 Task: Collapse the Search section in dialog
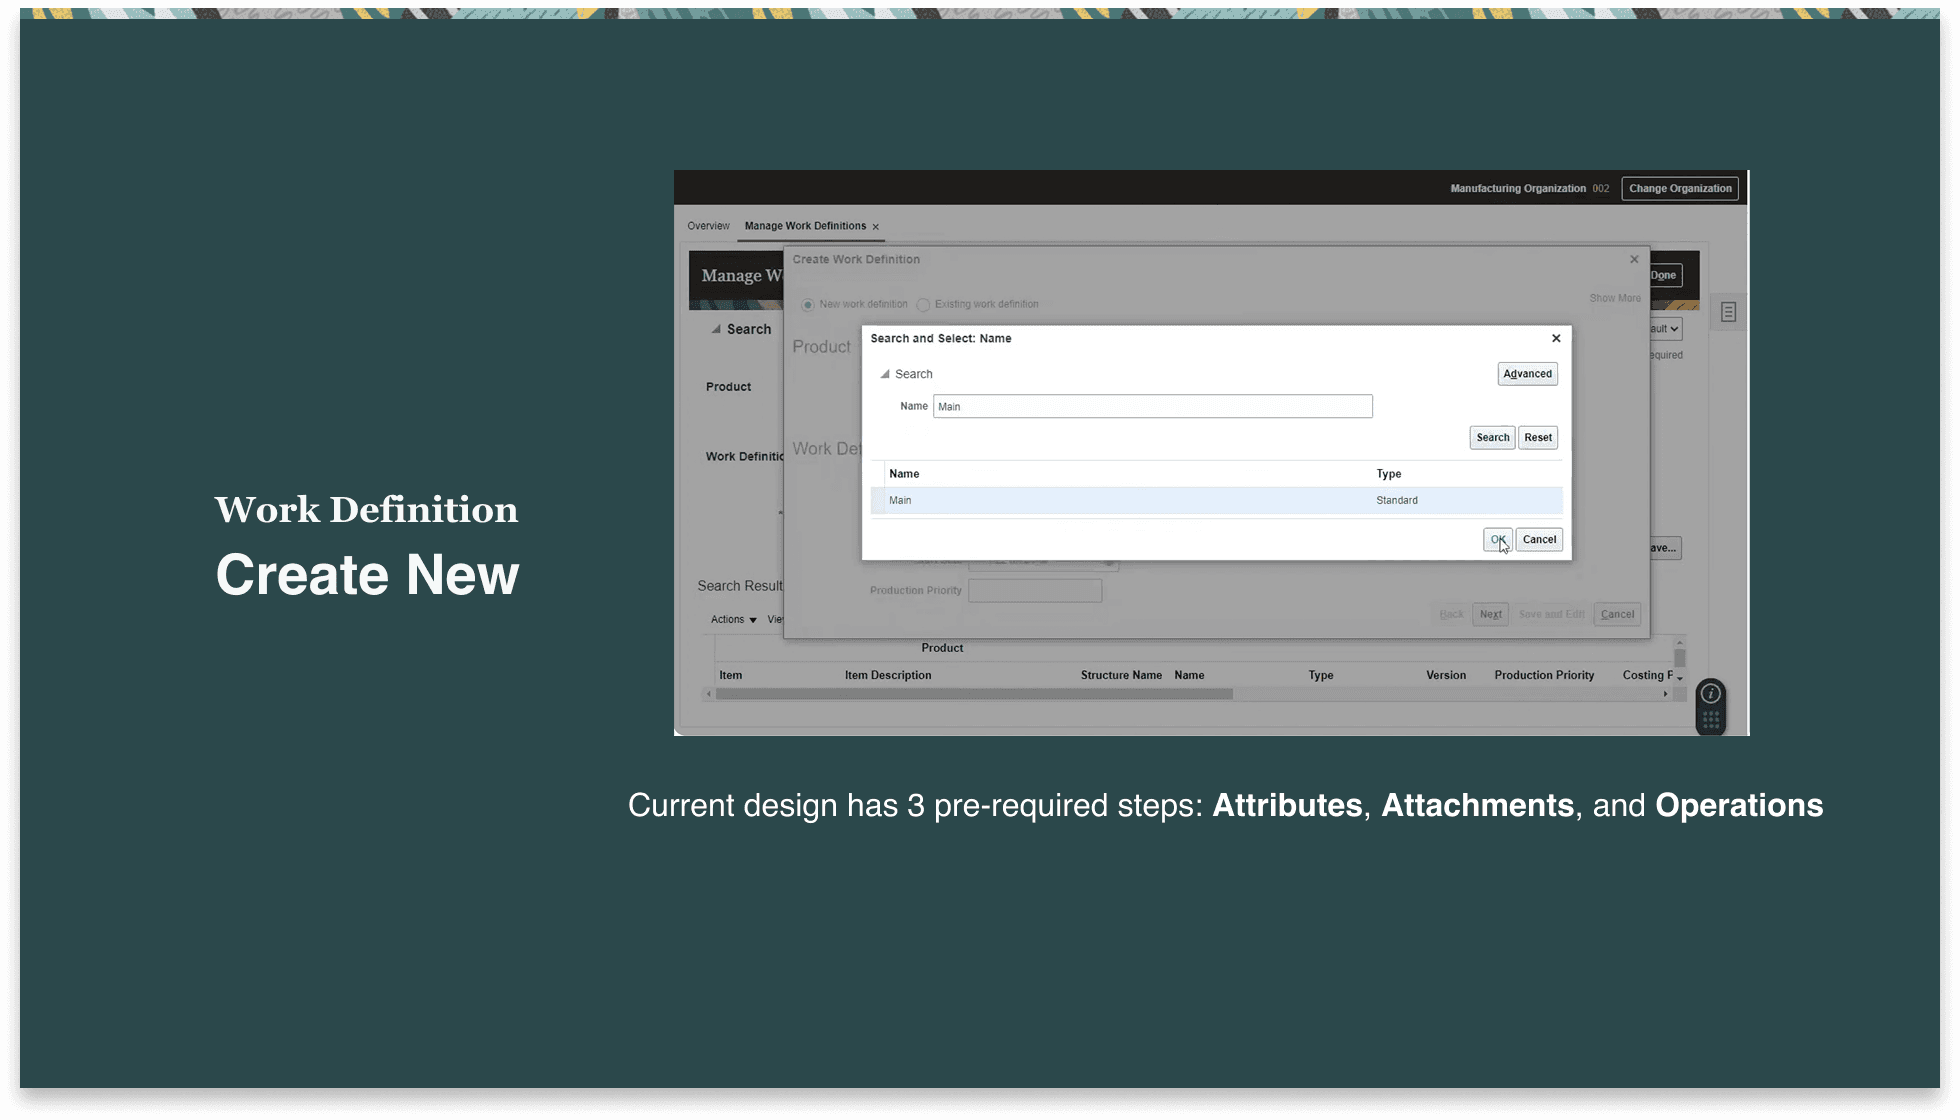[x=885, y=374]
